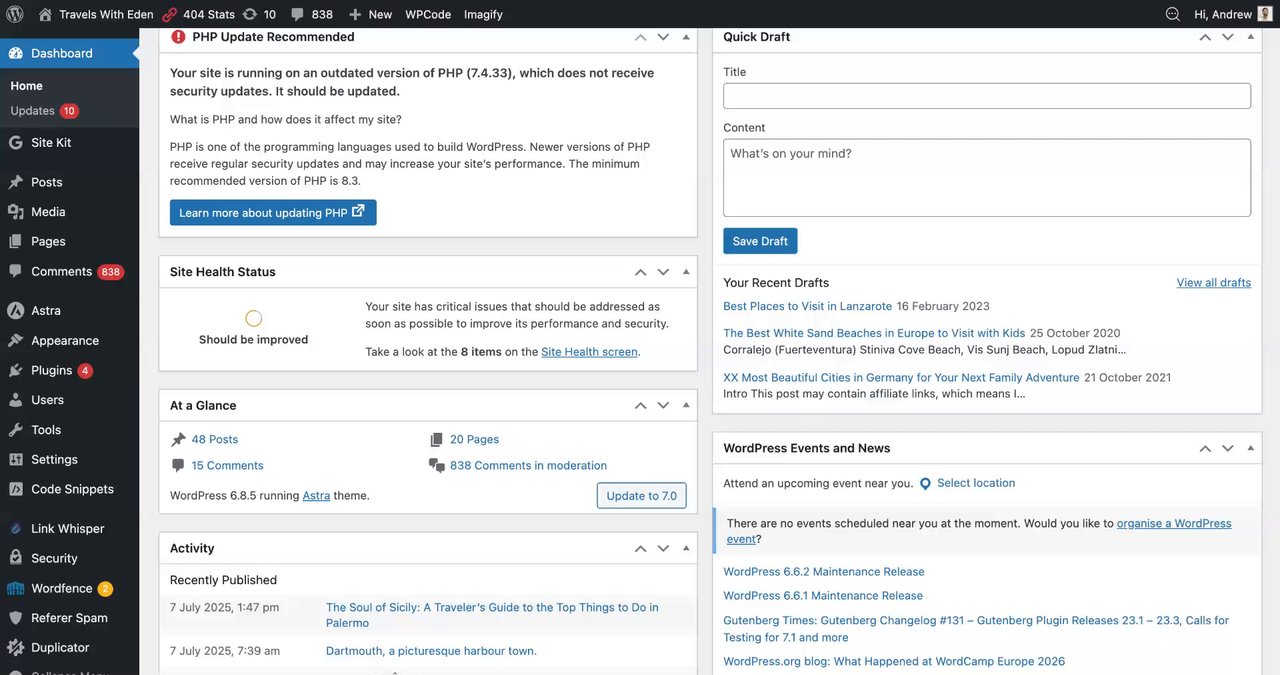Collapse the Quick Draft panel

(x=1251, y=37)
